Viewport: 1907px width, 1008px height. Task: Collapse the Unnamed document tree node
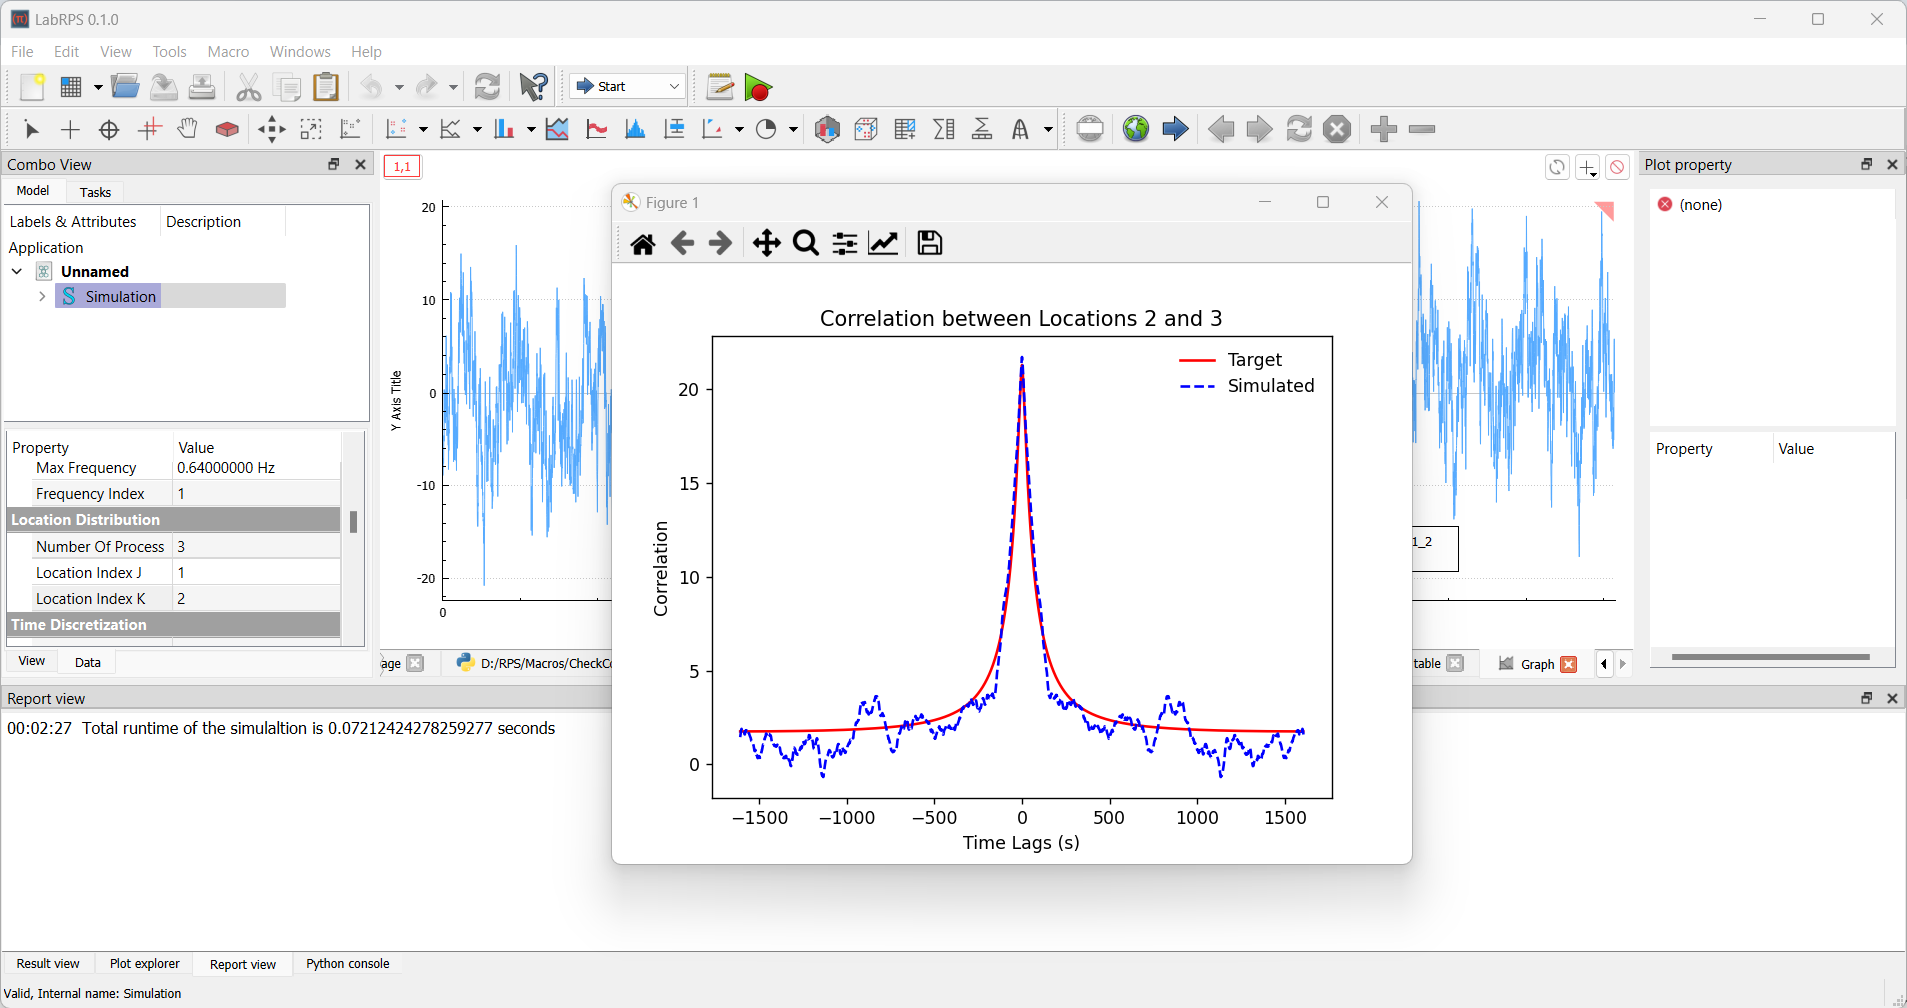(x=17, y=272)
